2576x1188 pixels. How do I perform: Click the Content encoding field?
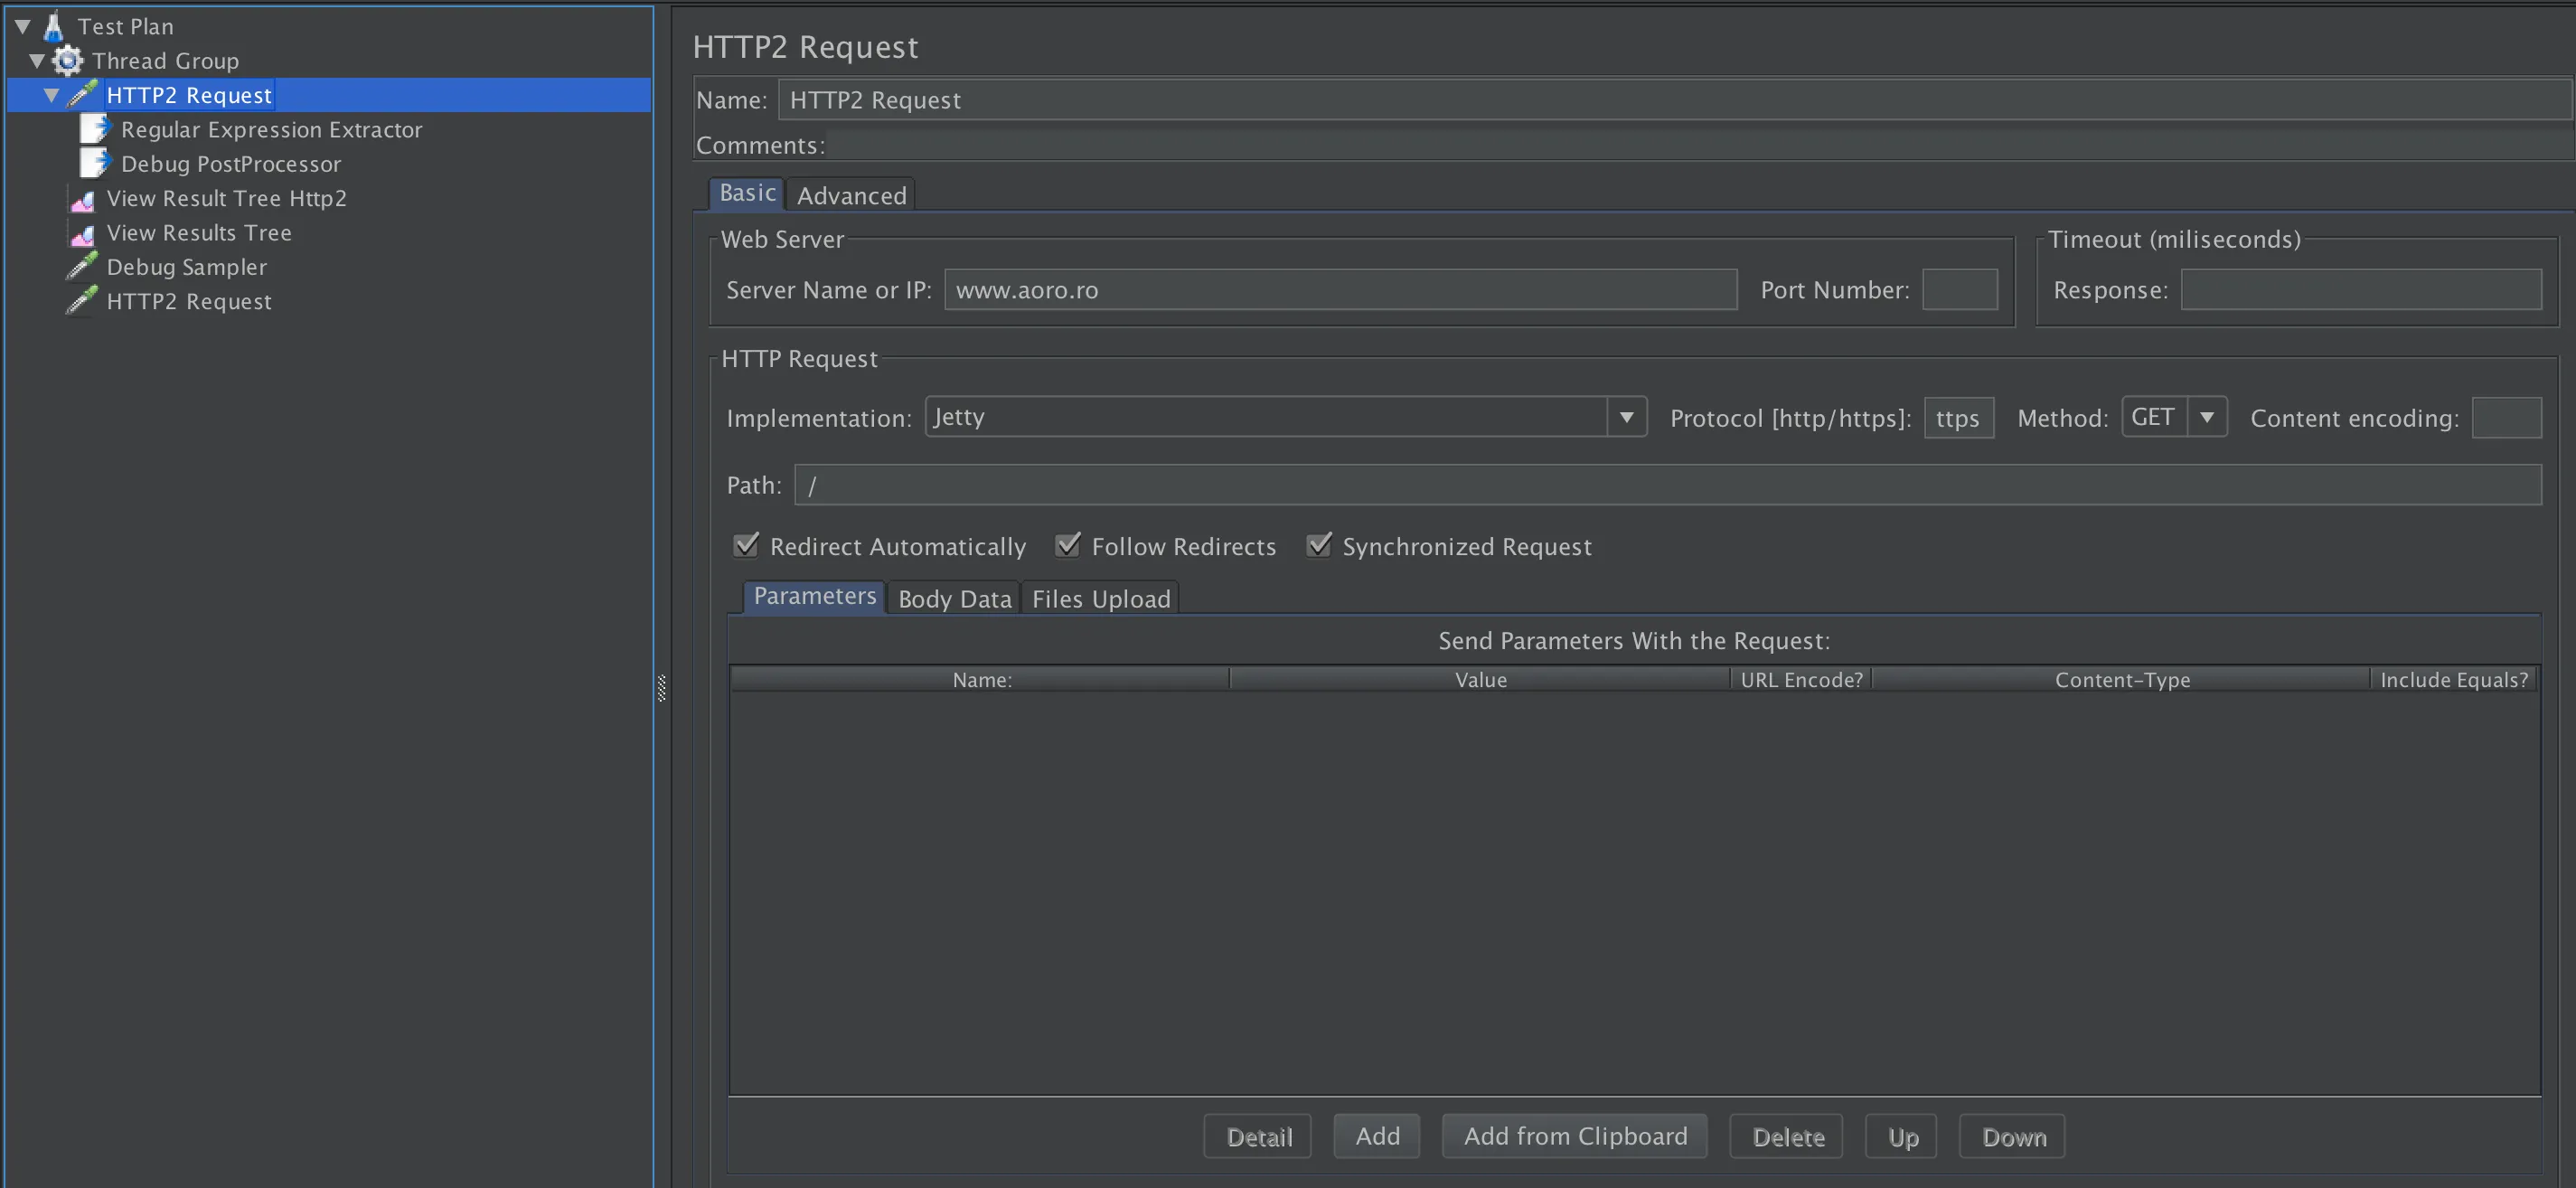click(x=2507, y=418)
